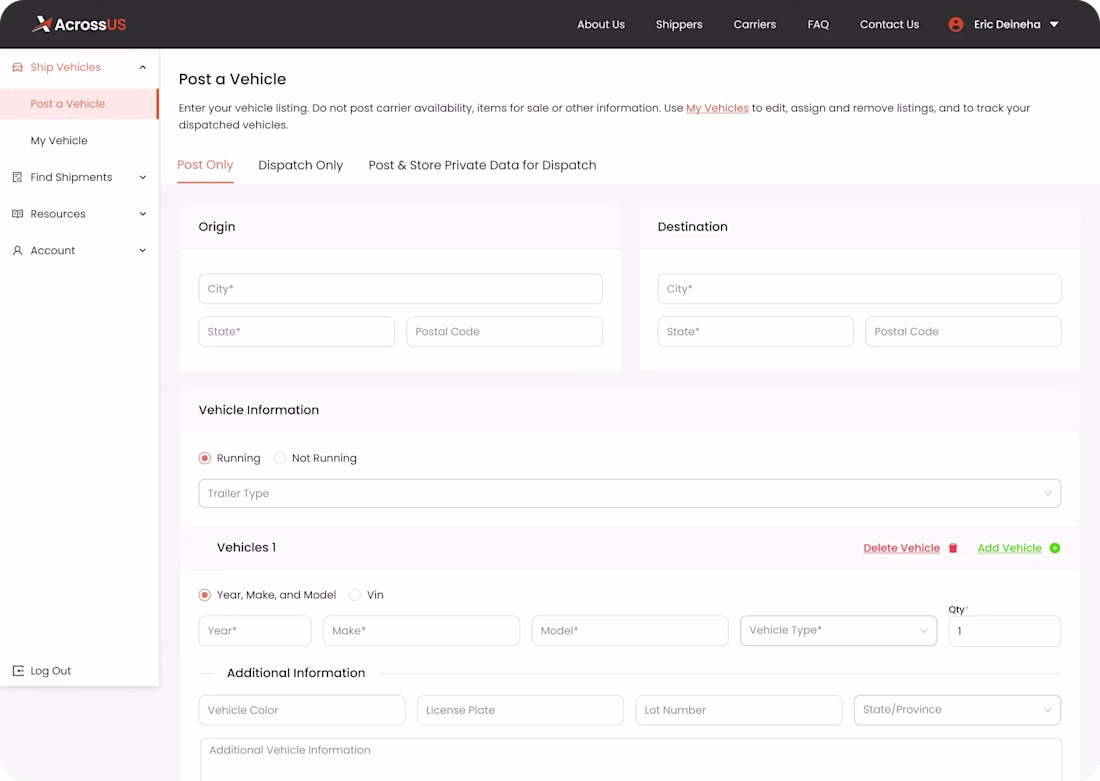
Task: Open the Shippers menu item
Action: tap(679, 25)
